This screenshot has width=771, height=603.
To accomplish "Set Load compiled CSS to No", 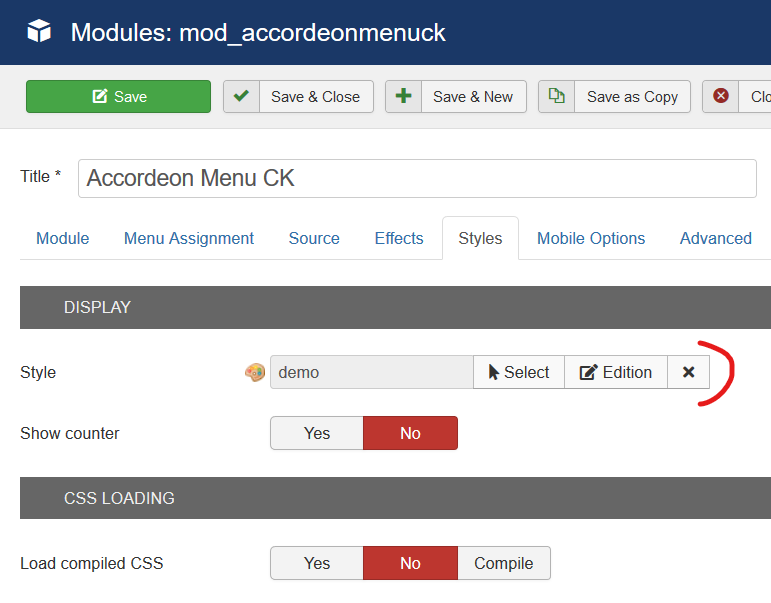I will point(410,563).
